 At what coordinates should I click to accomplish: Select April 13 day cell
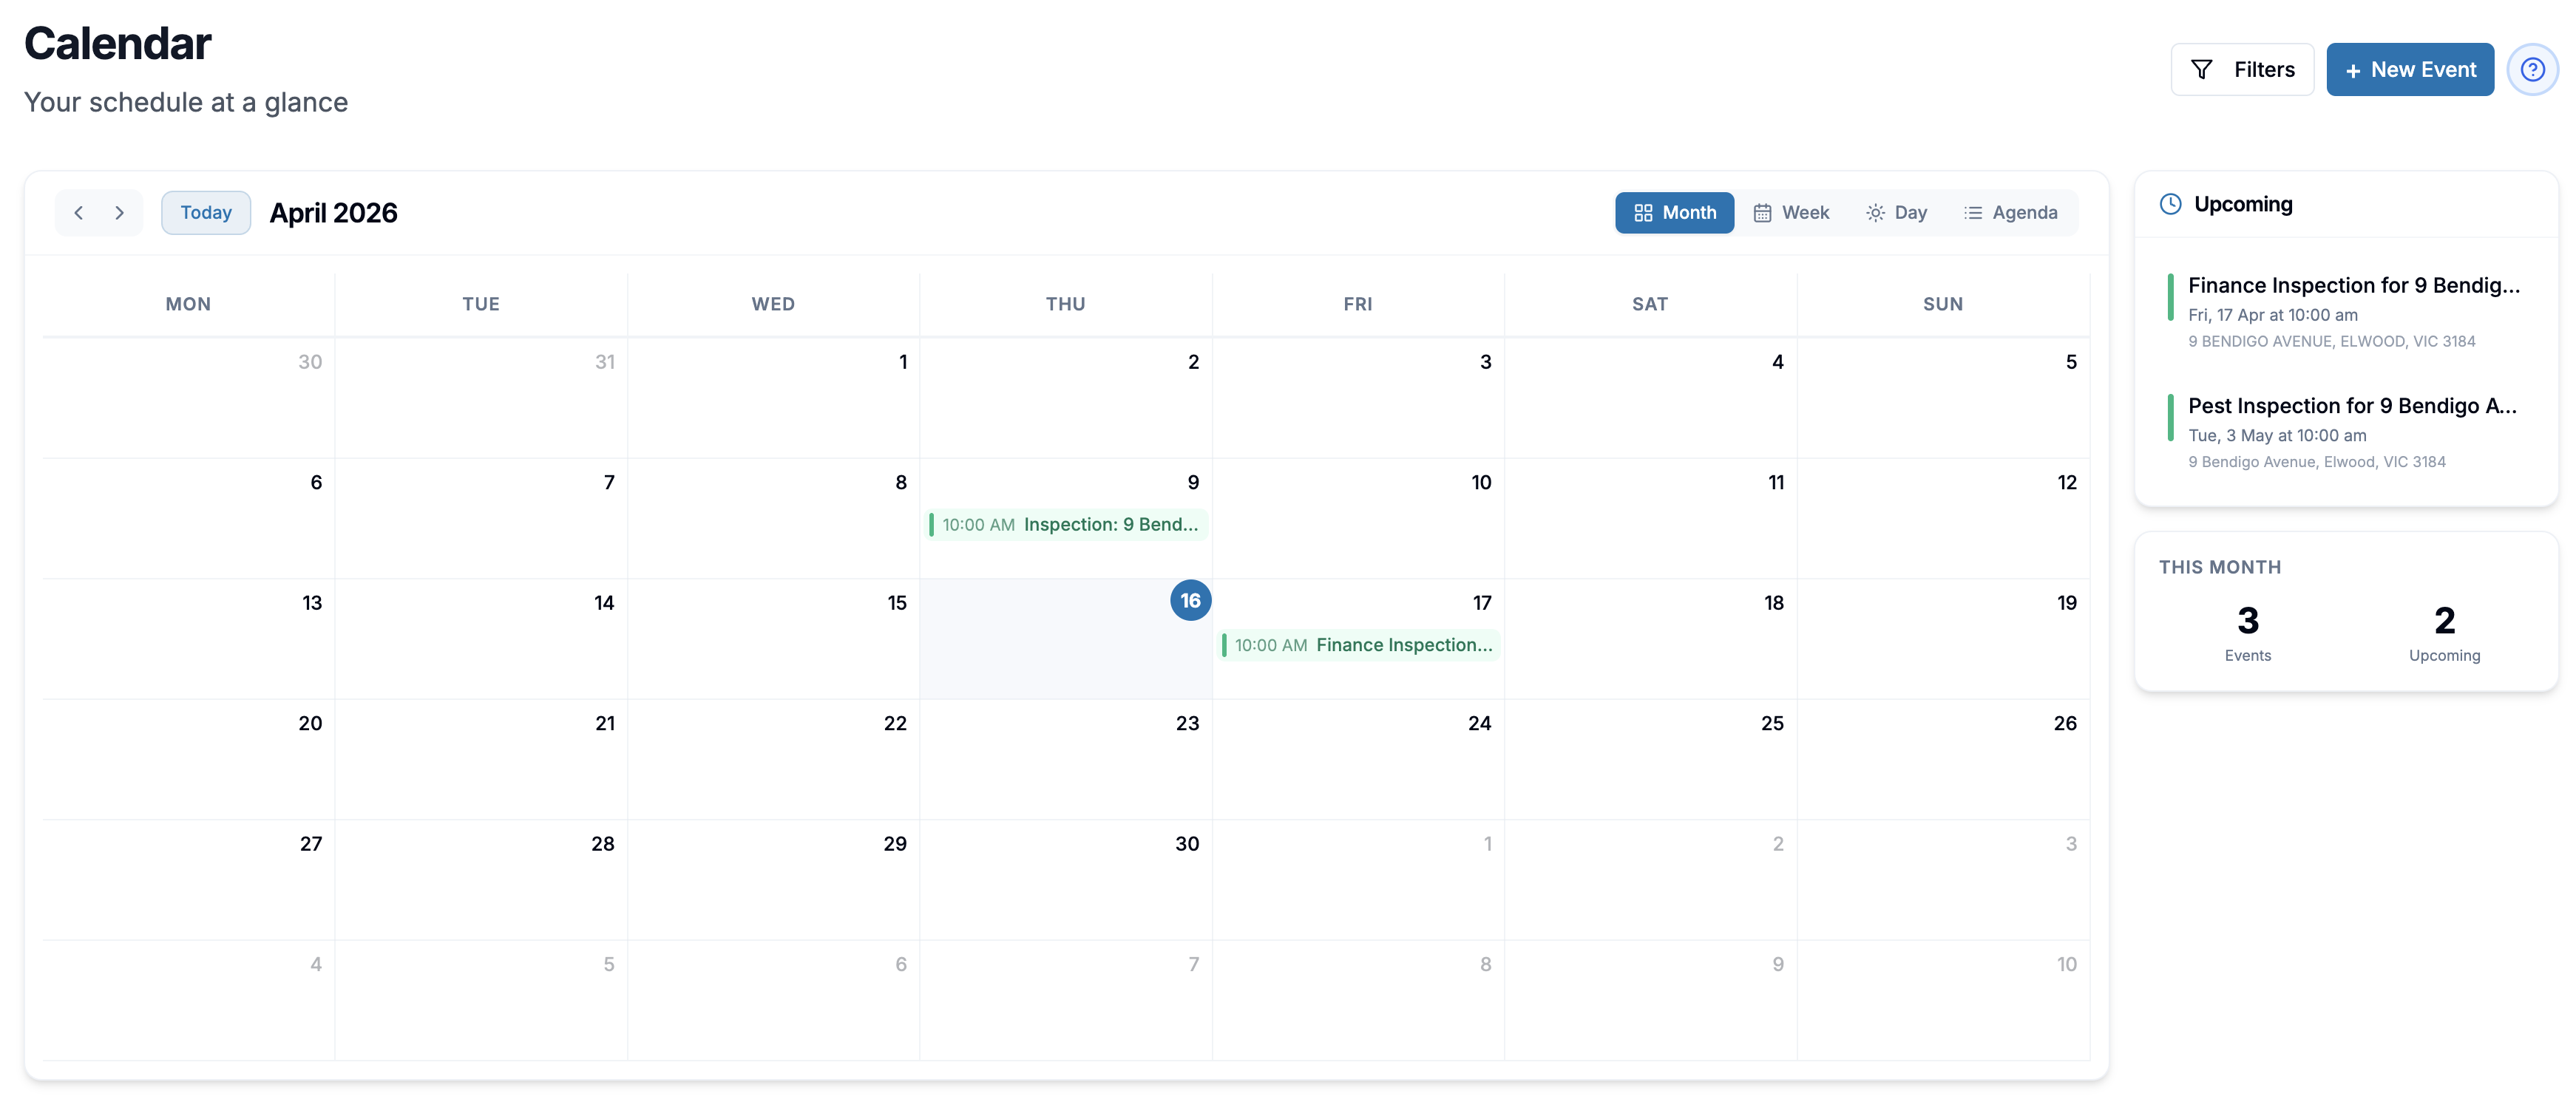(x=188, y=639)
